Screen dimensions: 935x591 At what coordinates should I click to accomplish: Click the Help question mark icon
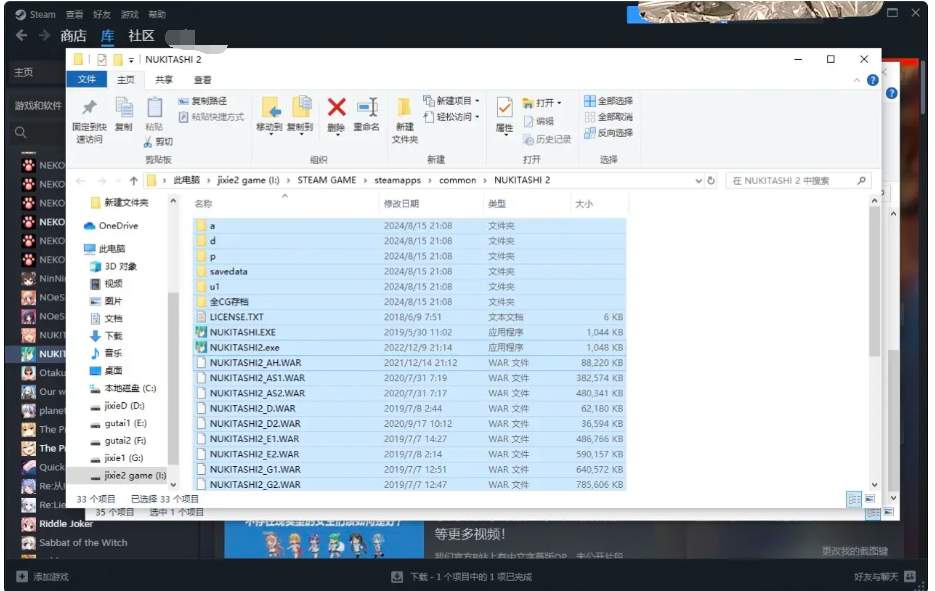[x=872, y=80]
